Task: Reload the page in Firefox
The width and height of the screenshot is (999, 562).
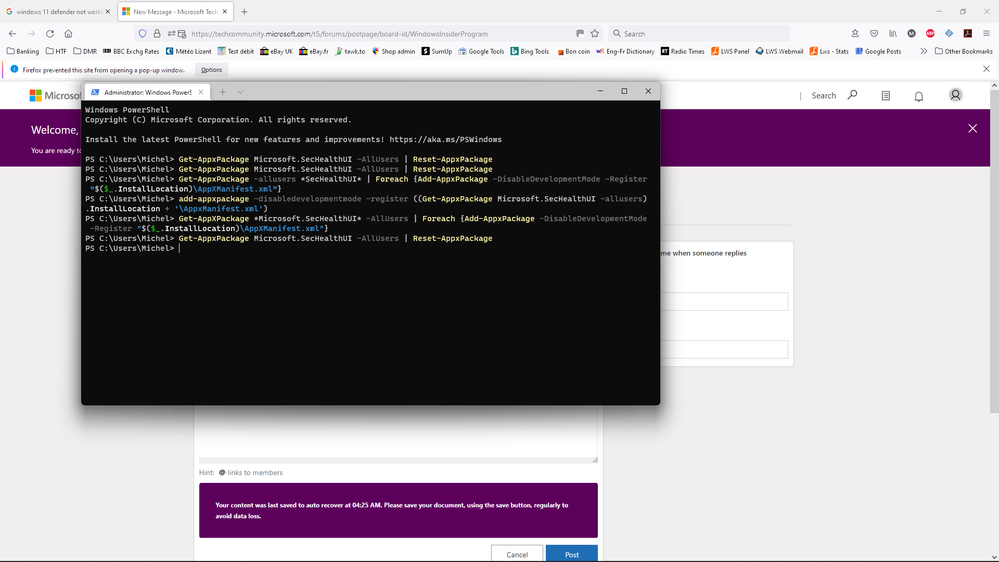Action: (50, 34)
